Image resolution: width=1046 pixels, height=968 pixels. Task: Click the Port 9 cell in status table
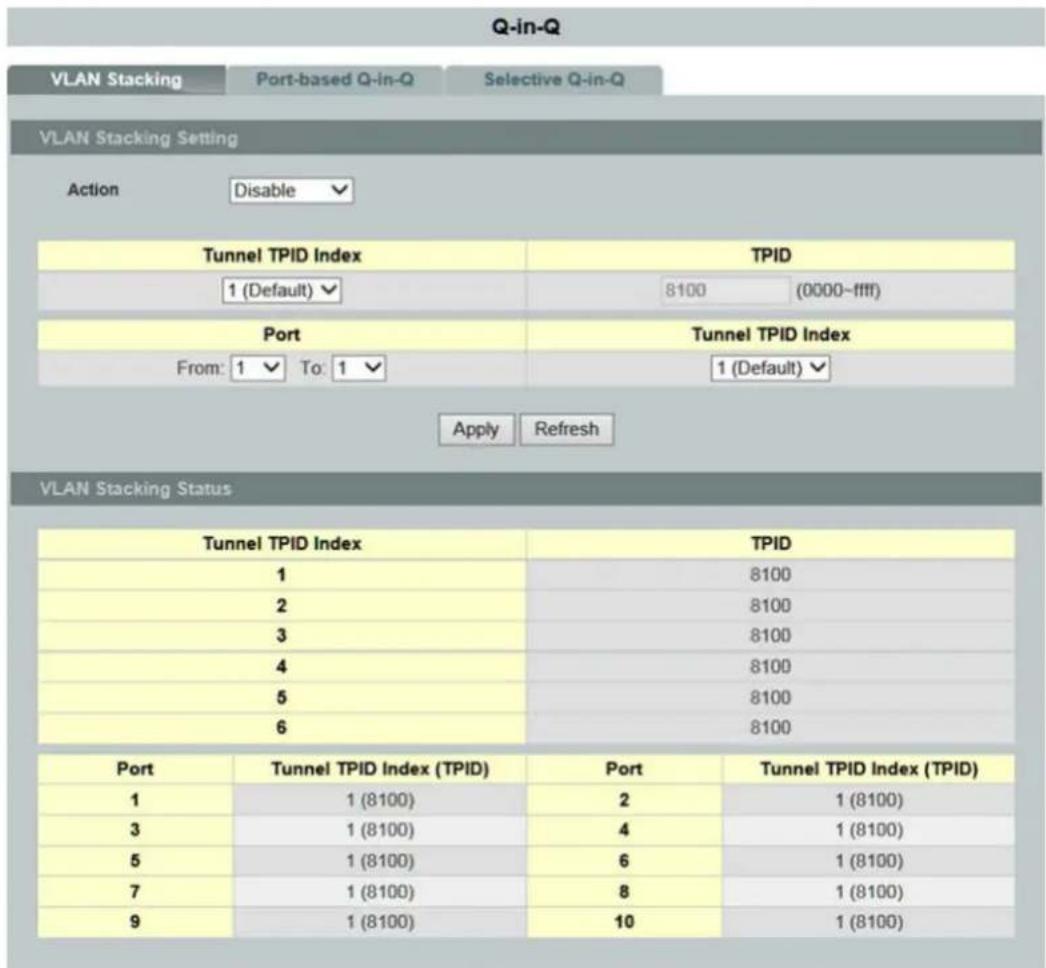(135, 922)
